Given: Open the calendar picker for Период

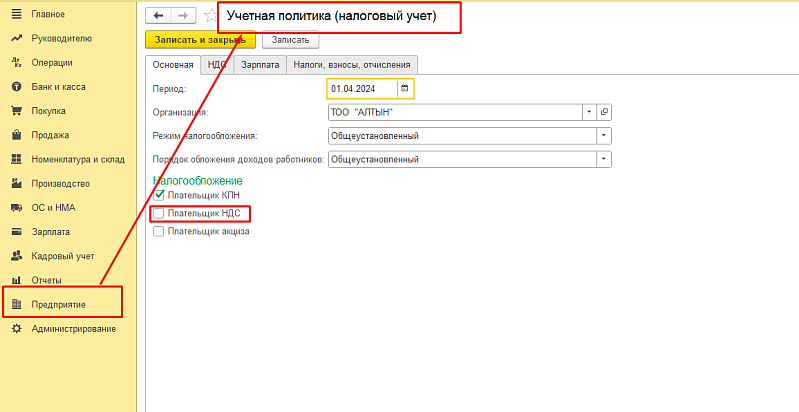Looking at the screenshot, I should tap(404, 89).
